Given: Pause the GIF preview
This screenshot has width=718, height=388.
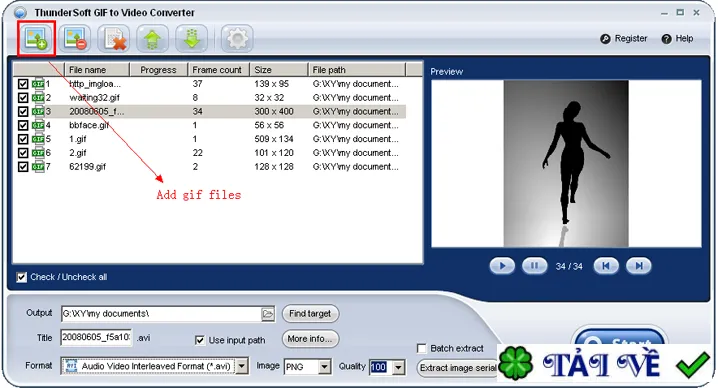Looking at the screenshot, I should tap(534, 266).
